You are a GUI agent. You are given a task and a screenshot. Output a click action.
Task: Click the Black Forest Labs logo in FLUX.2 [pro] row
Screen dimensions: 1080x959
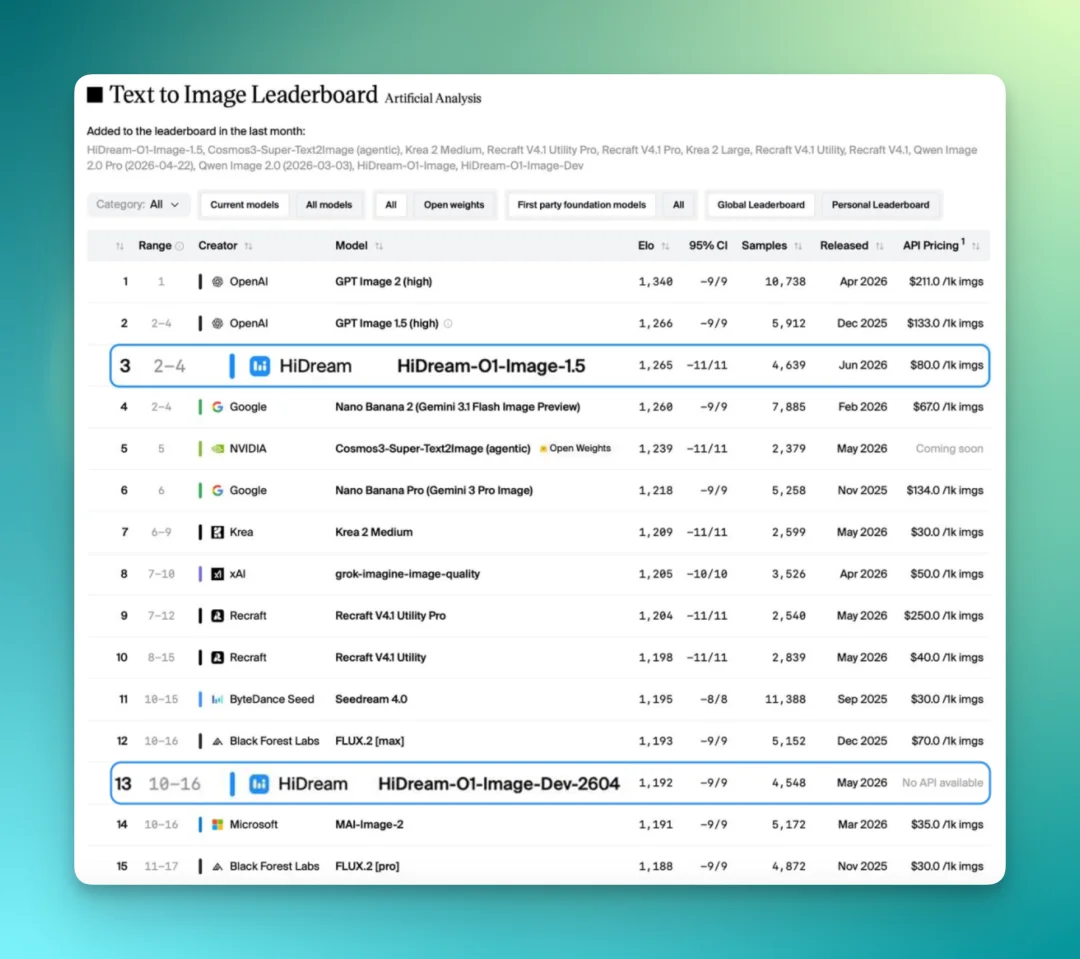pos(218,867)
